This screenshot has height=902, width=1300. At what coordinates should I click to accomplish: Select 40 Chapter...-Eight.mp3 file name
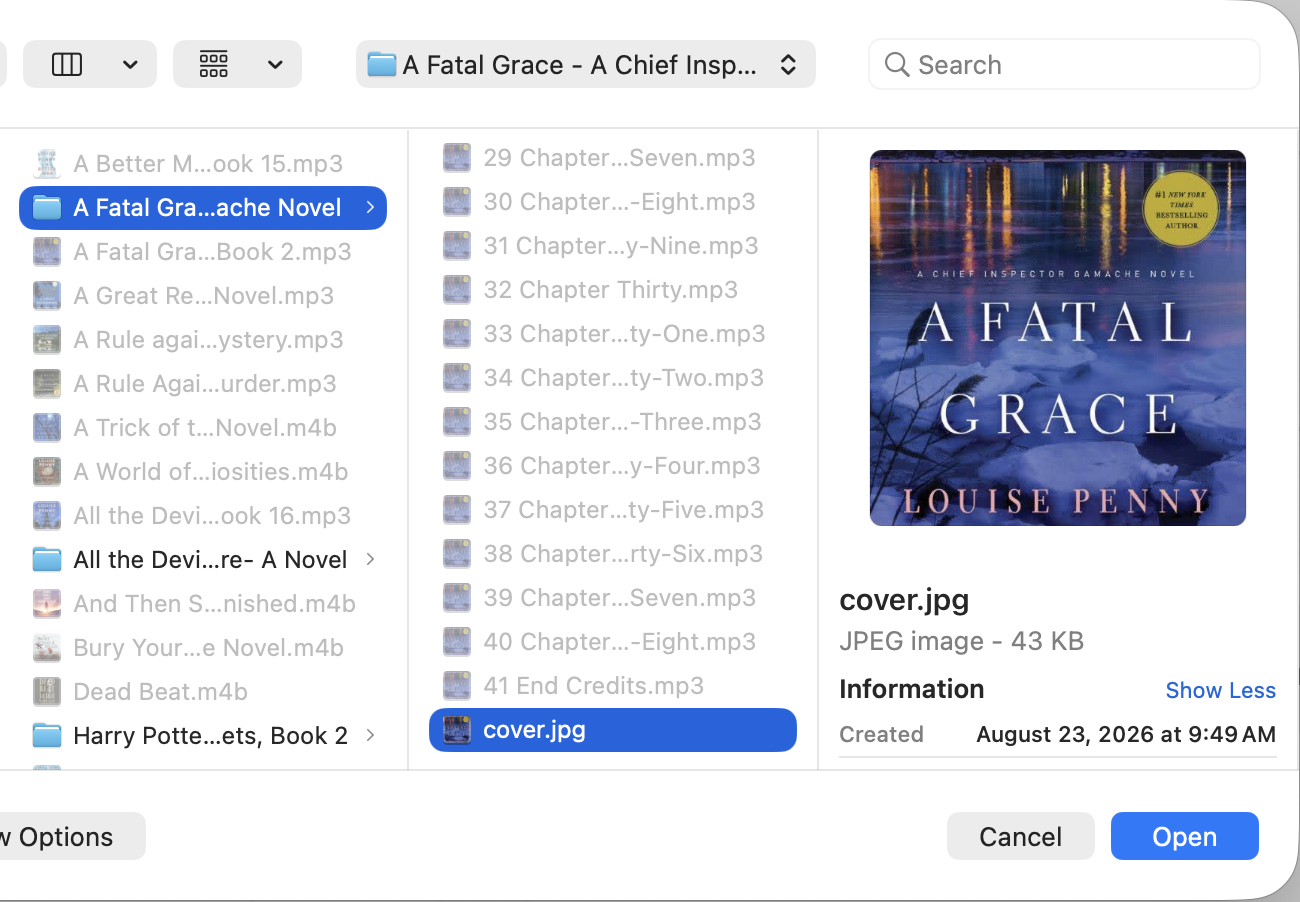(619, 642)
